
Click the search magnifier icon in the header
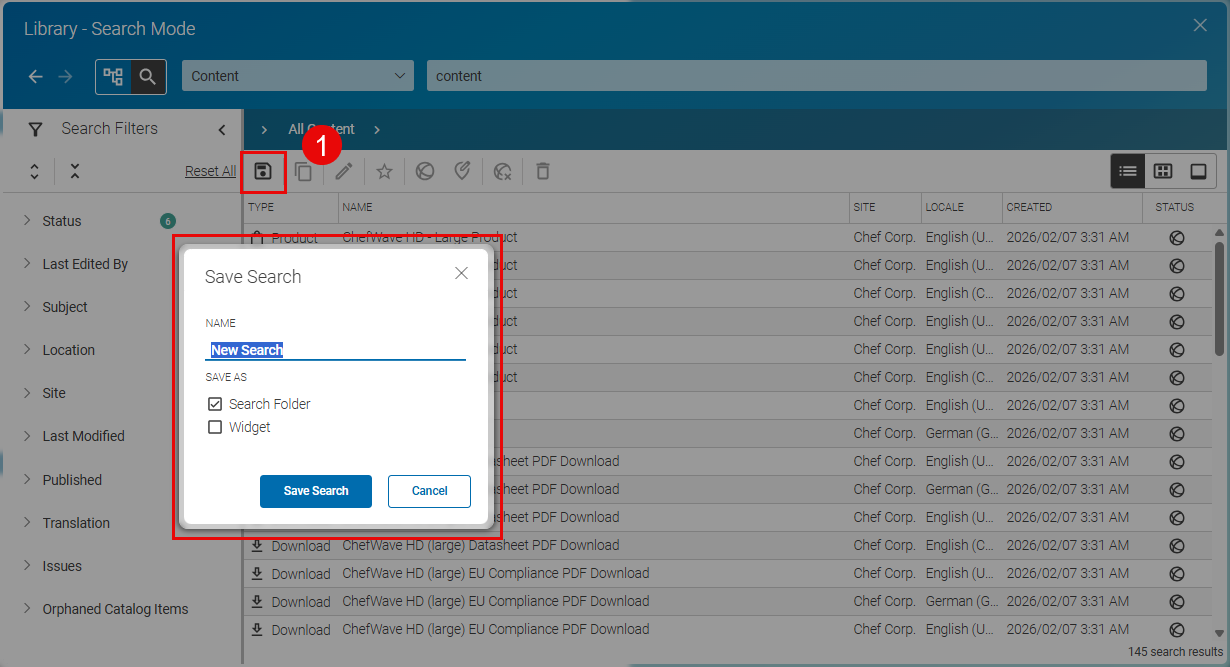click(149, 77)
